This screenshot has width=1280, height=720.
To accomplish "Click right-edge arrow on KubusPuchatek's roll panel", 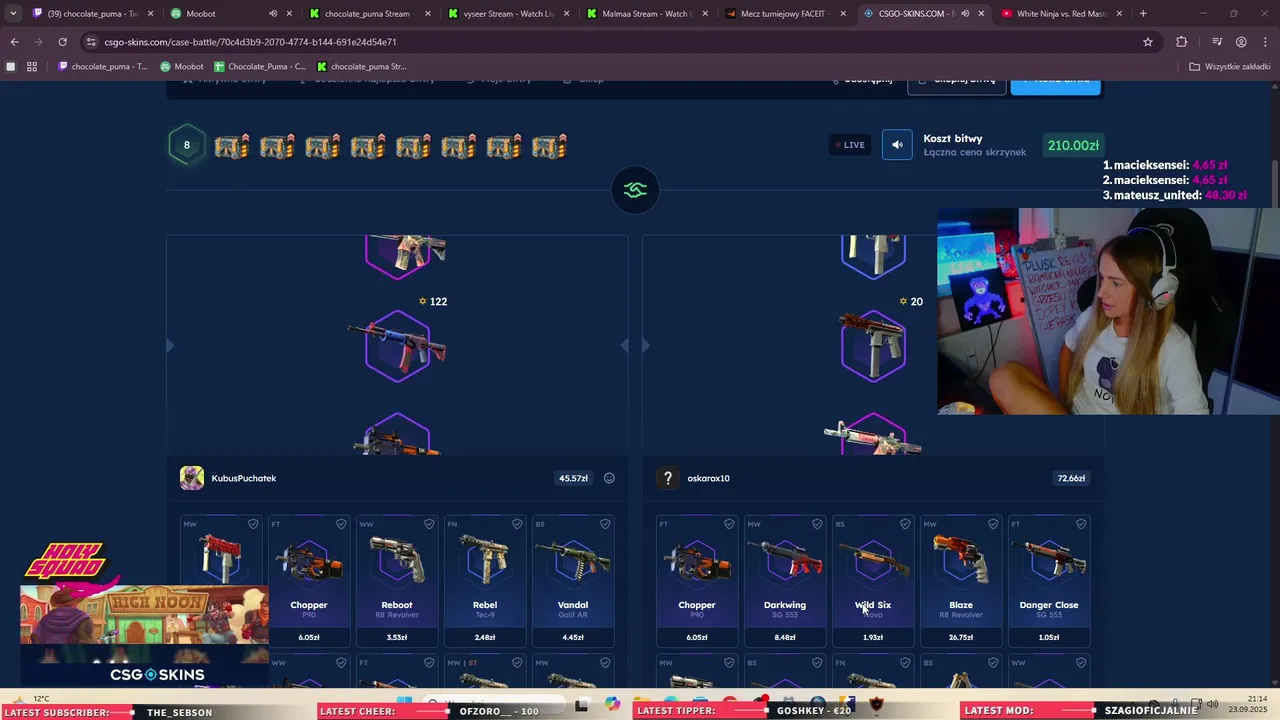I will (x=624, y=346).
